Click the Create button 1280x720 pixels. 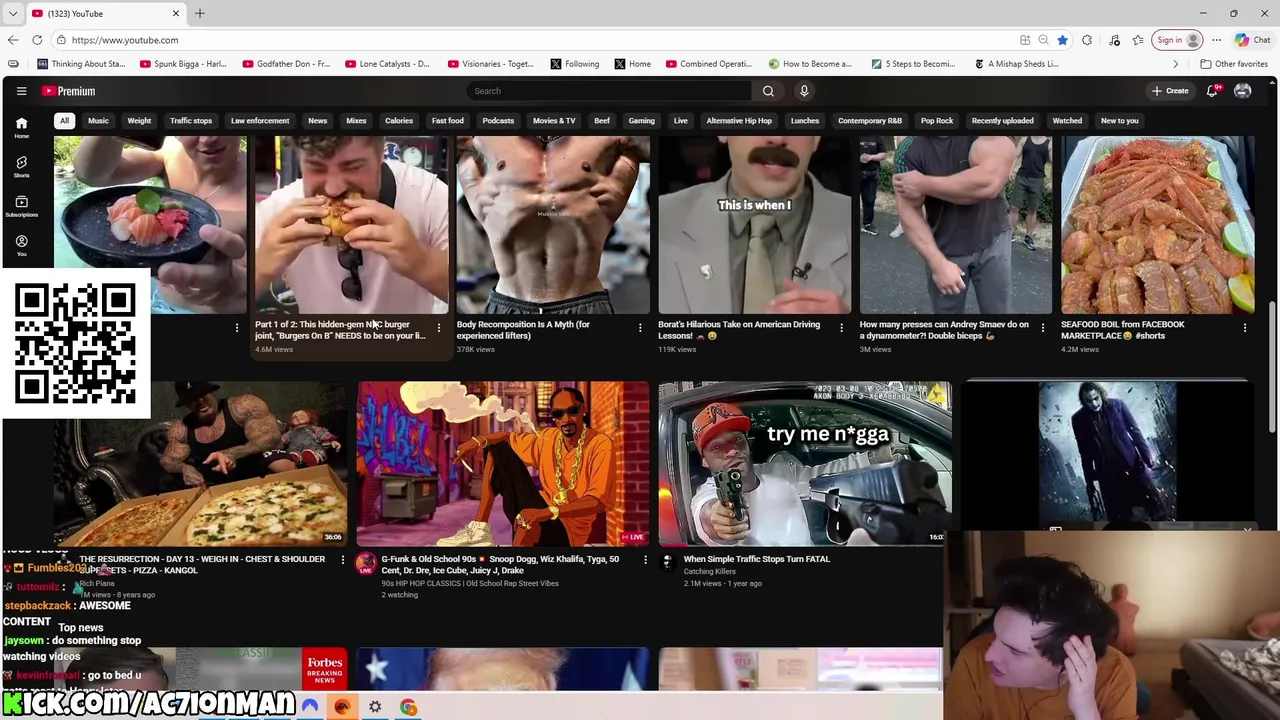[x=1170, y=91]
